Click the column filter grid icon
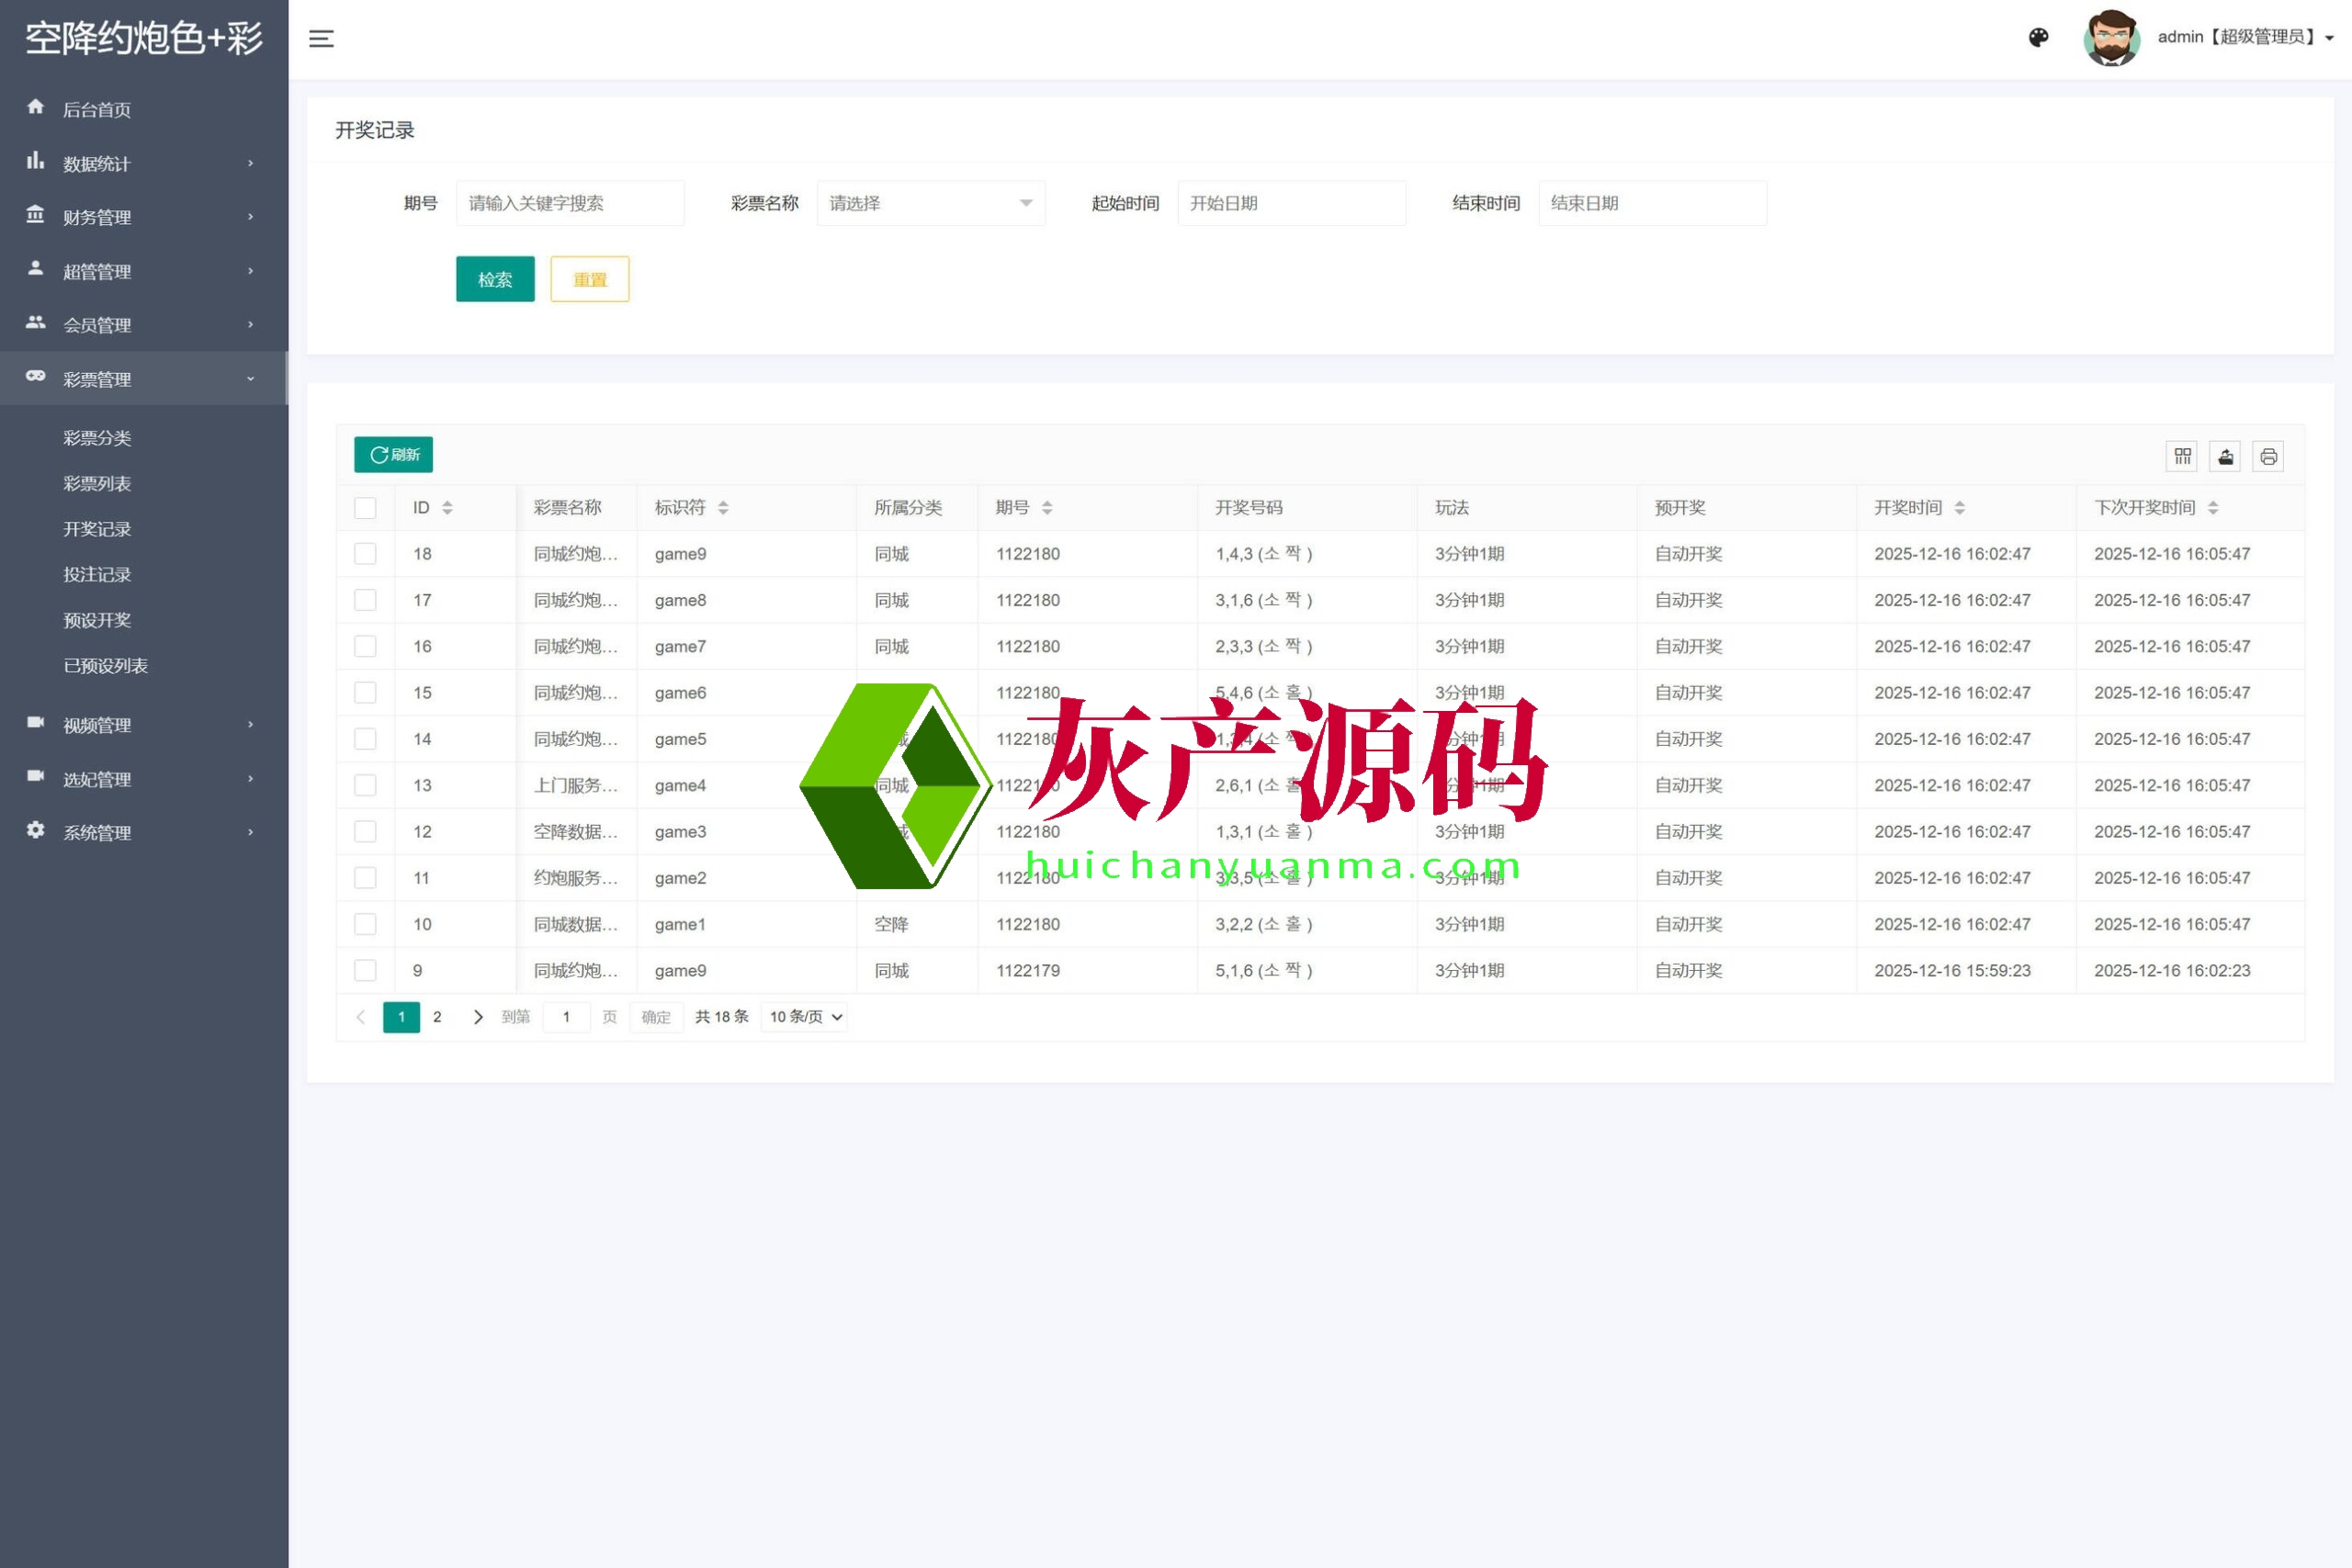2352x1568 pixels. click(2182, 456)
